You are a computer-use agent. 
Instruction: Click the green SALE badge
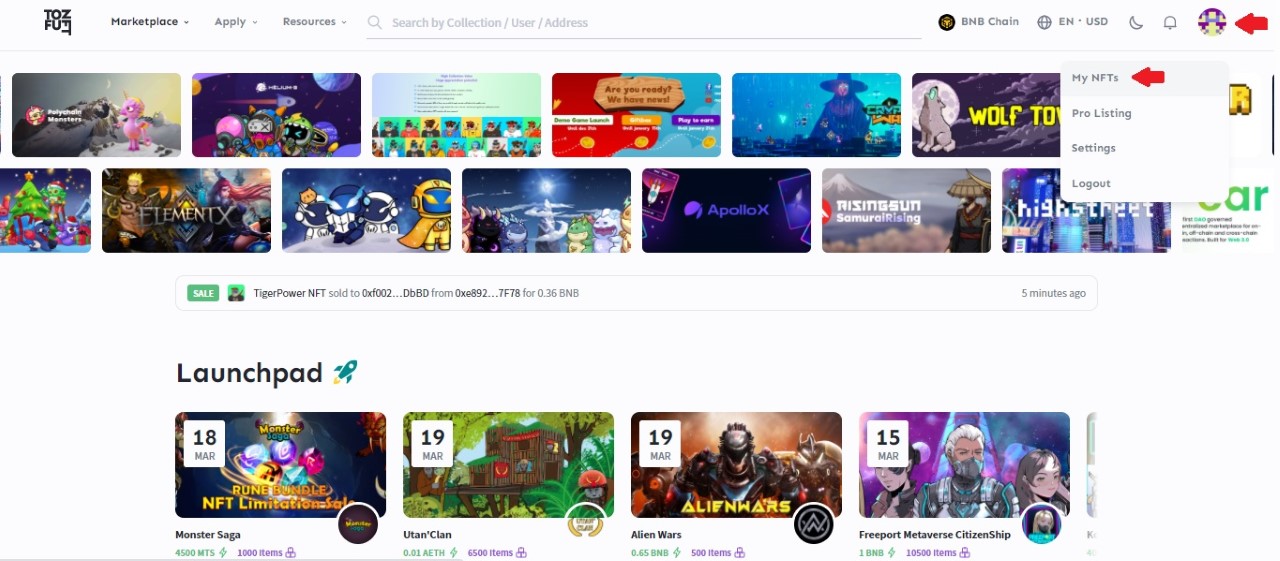point(203,293)
